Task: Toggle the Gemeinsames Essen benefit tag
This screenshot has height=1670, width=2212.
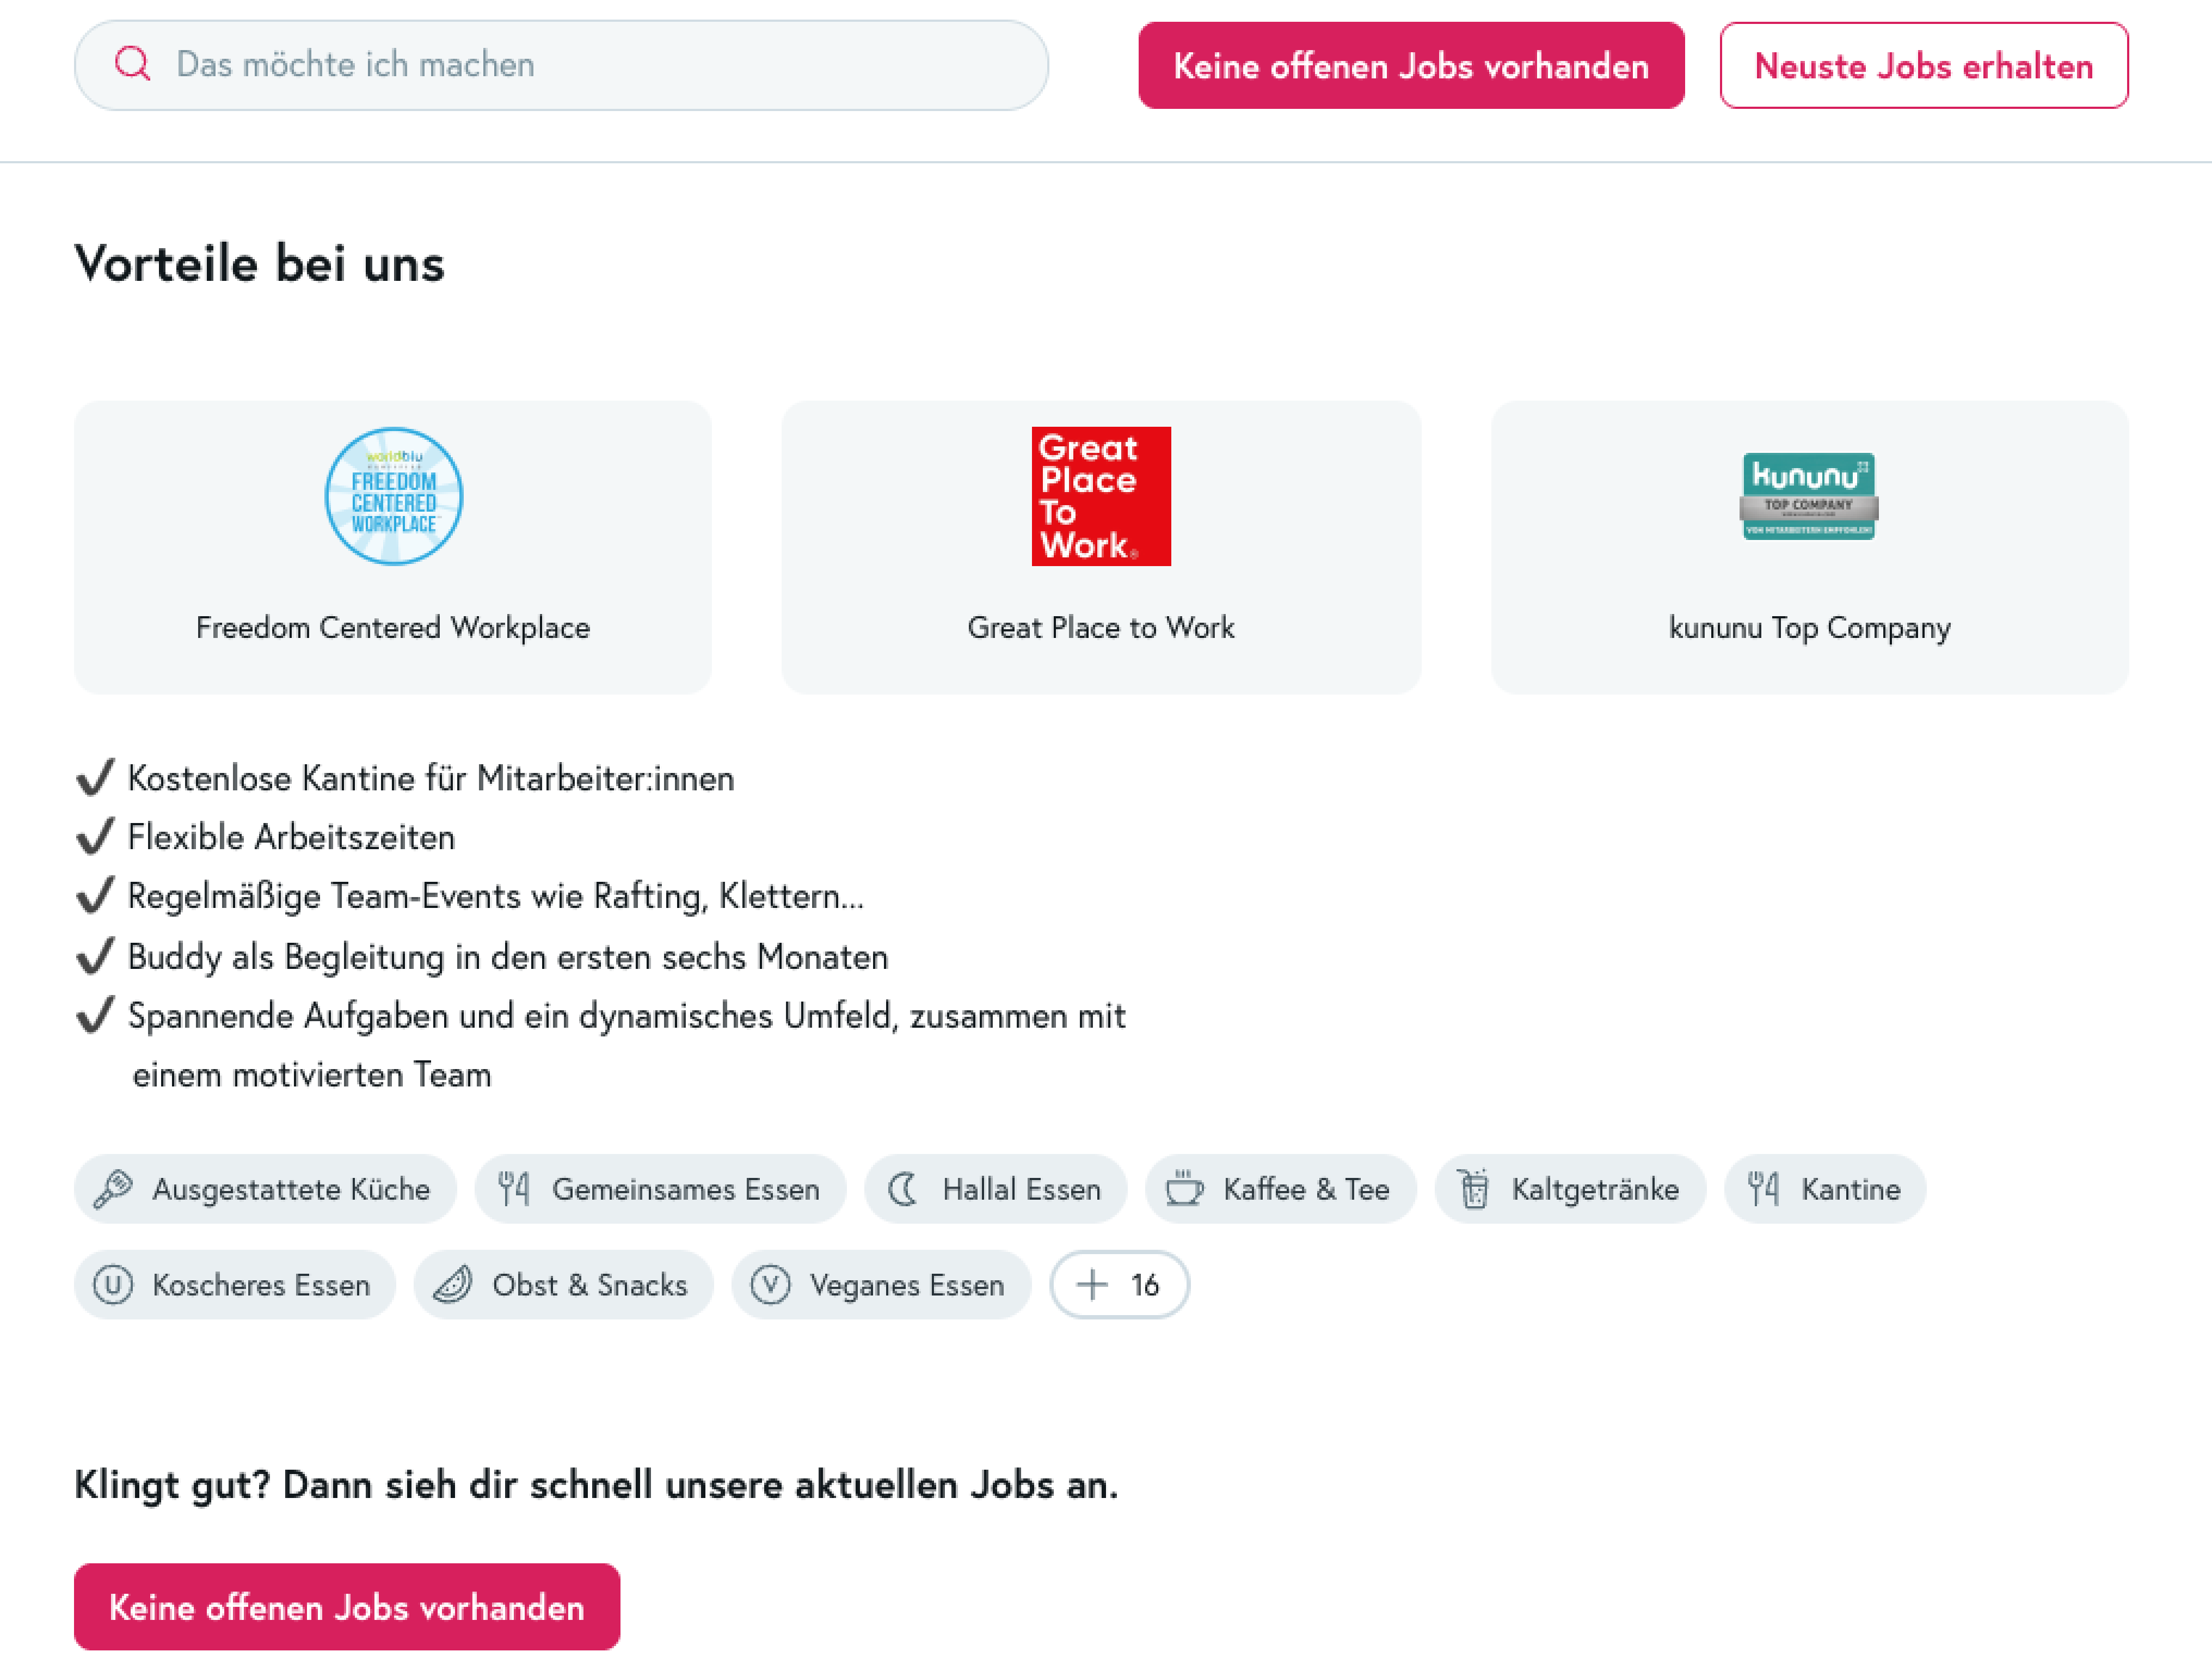Action: 660,1189
